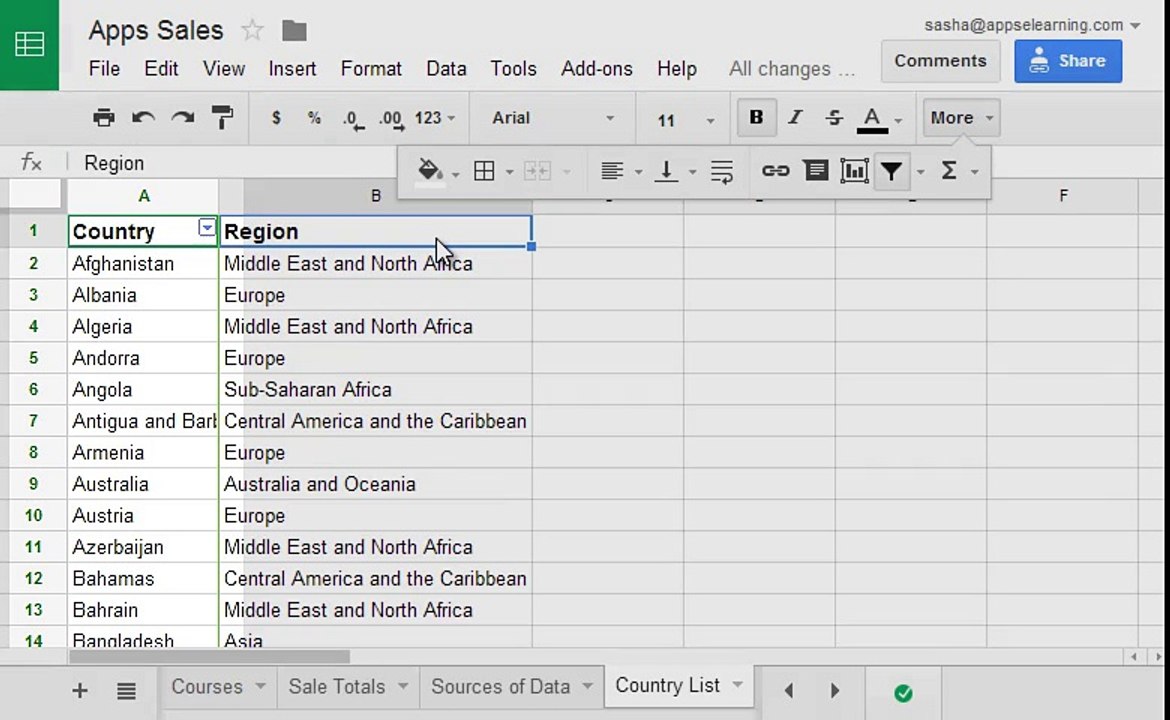The image size is (1170, 720).
Task: Insert a link
Action: coord(775,172)
